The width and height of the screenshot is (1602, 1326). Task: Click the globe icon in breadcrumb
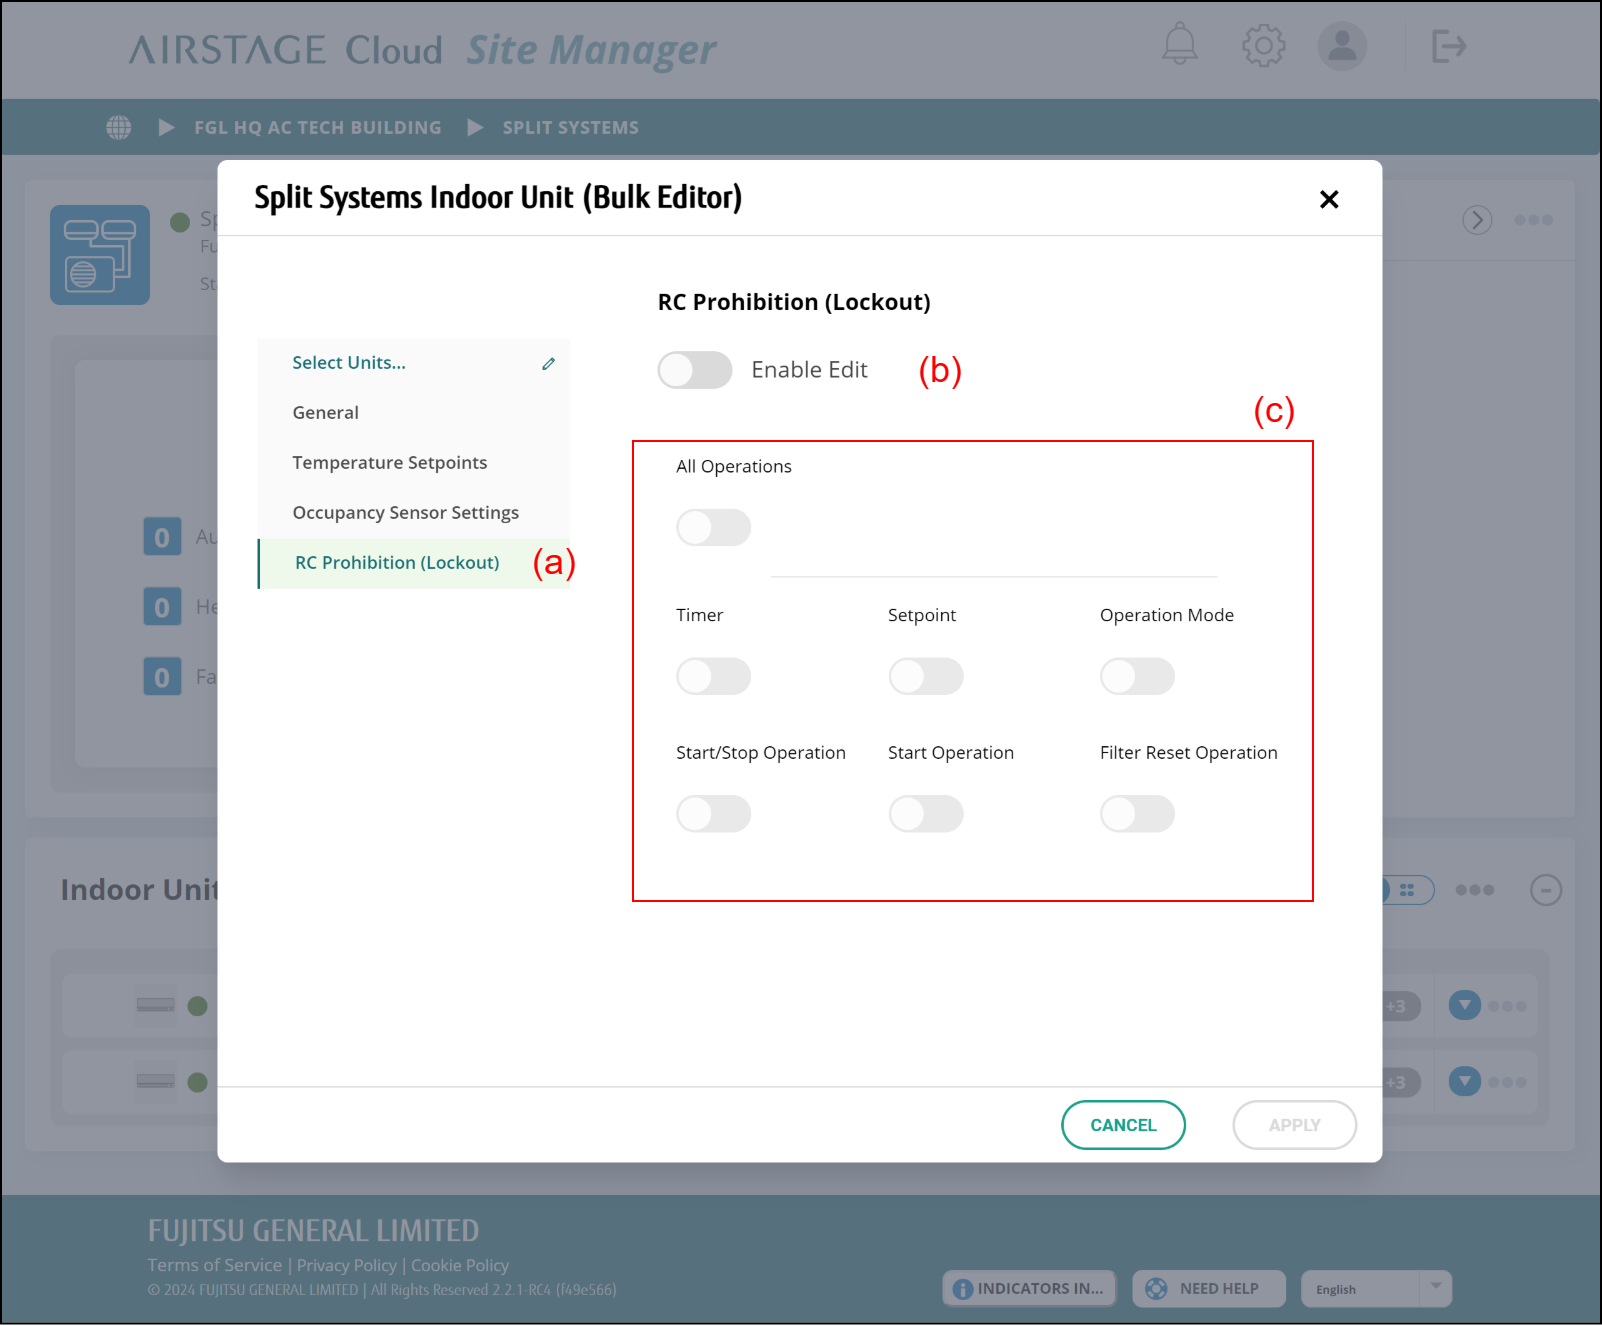coord(119,128)
